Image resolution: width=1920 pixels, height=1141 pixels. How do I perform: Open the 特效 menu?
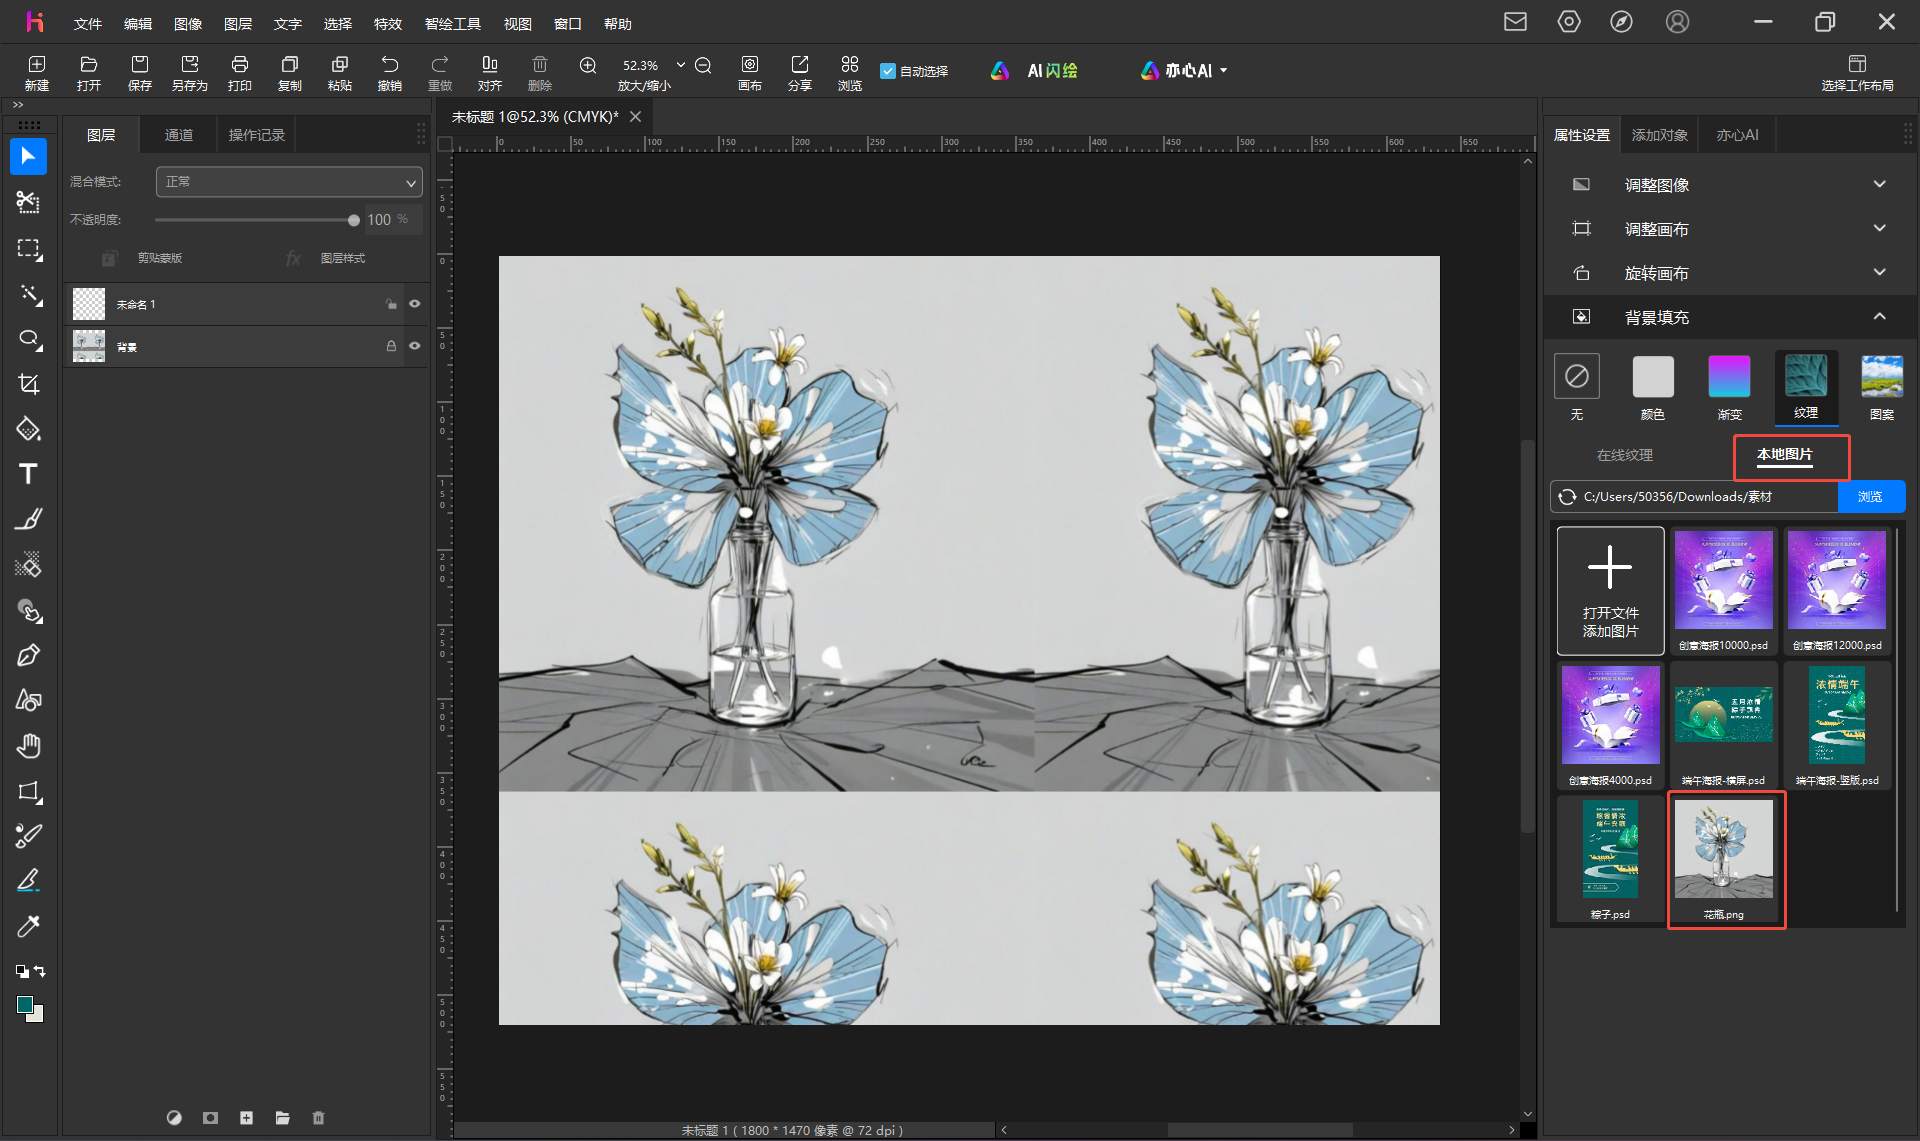tap(388, 23)
